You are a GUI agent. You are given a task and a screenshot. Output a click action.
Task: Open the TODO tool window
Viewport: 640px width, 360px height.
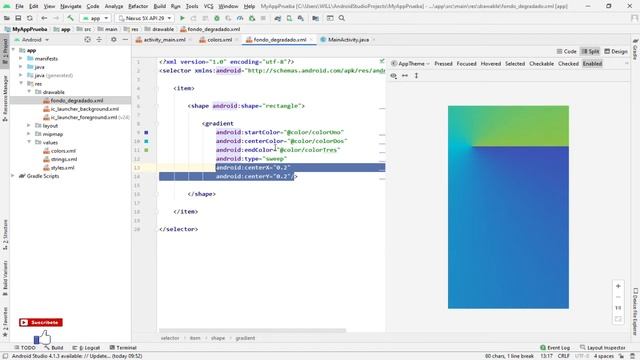click(x=25, y=348)
